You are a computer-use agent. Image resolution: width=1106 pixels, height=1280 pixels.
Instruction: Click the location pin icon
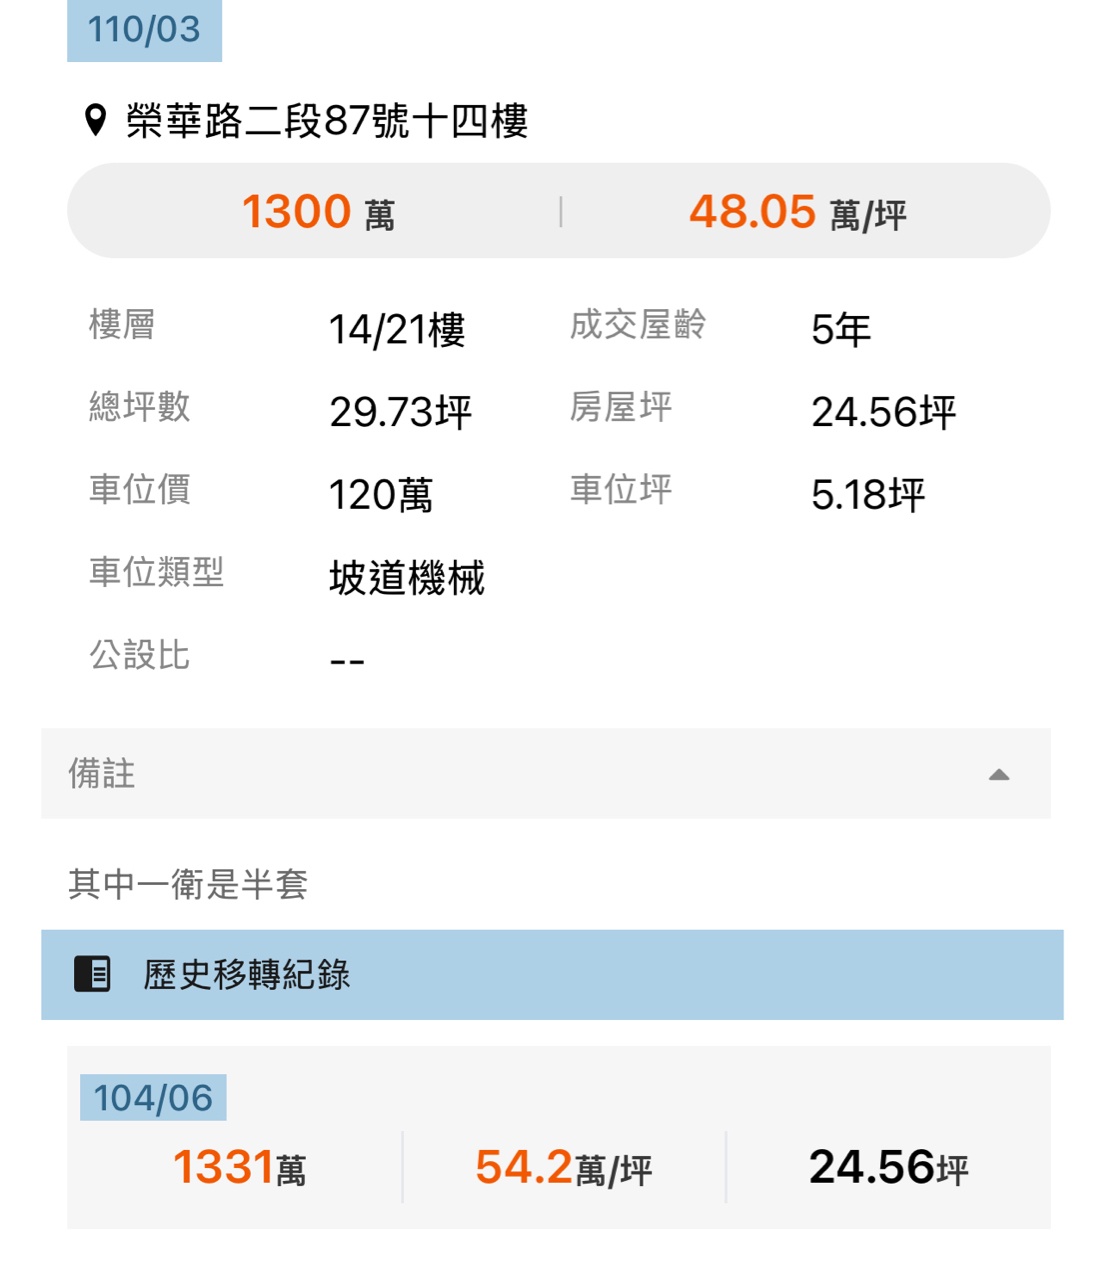pos(95,120)
